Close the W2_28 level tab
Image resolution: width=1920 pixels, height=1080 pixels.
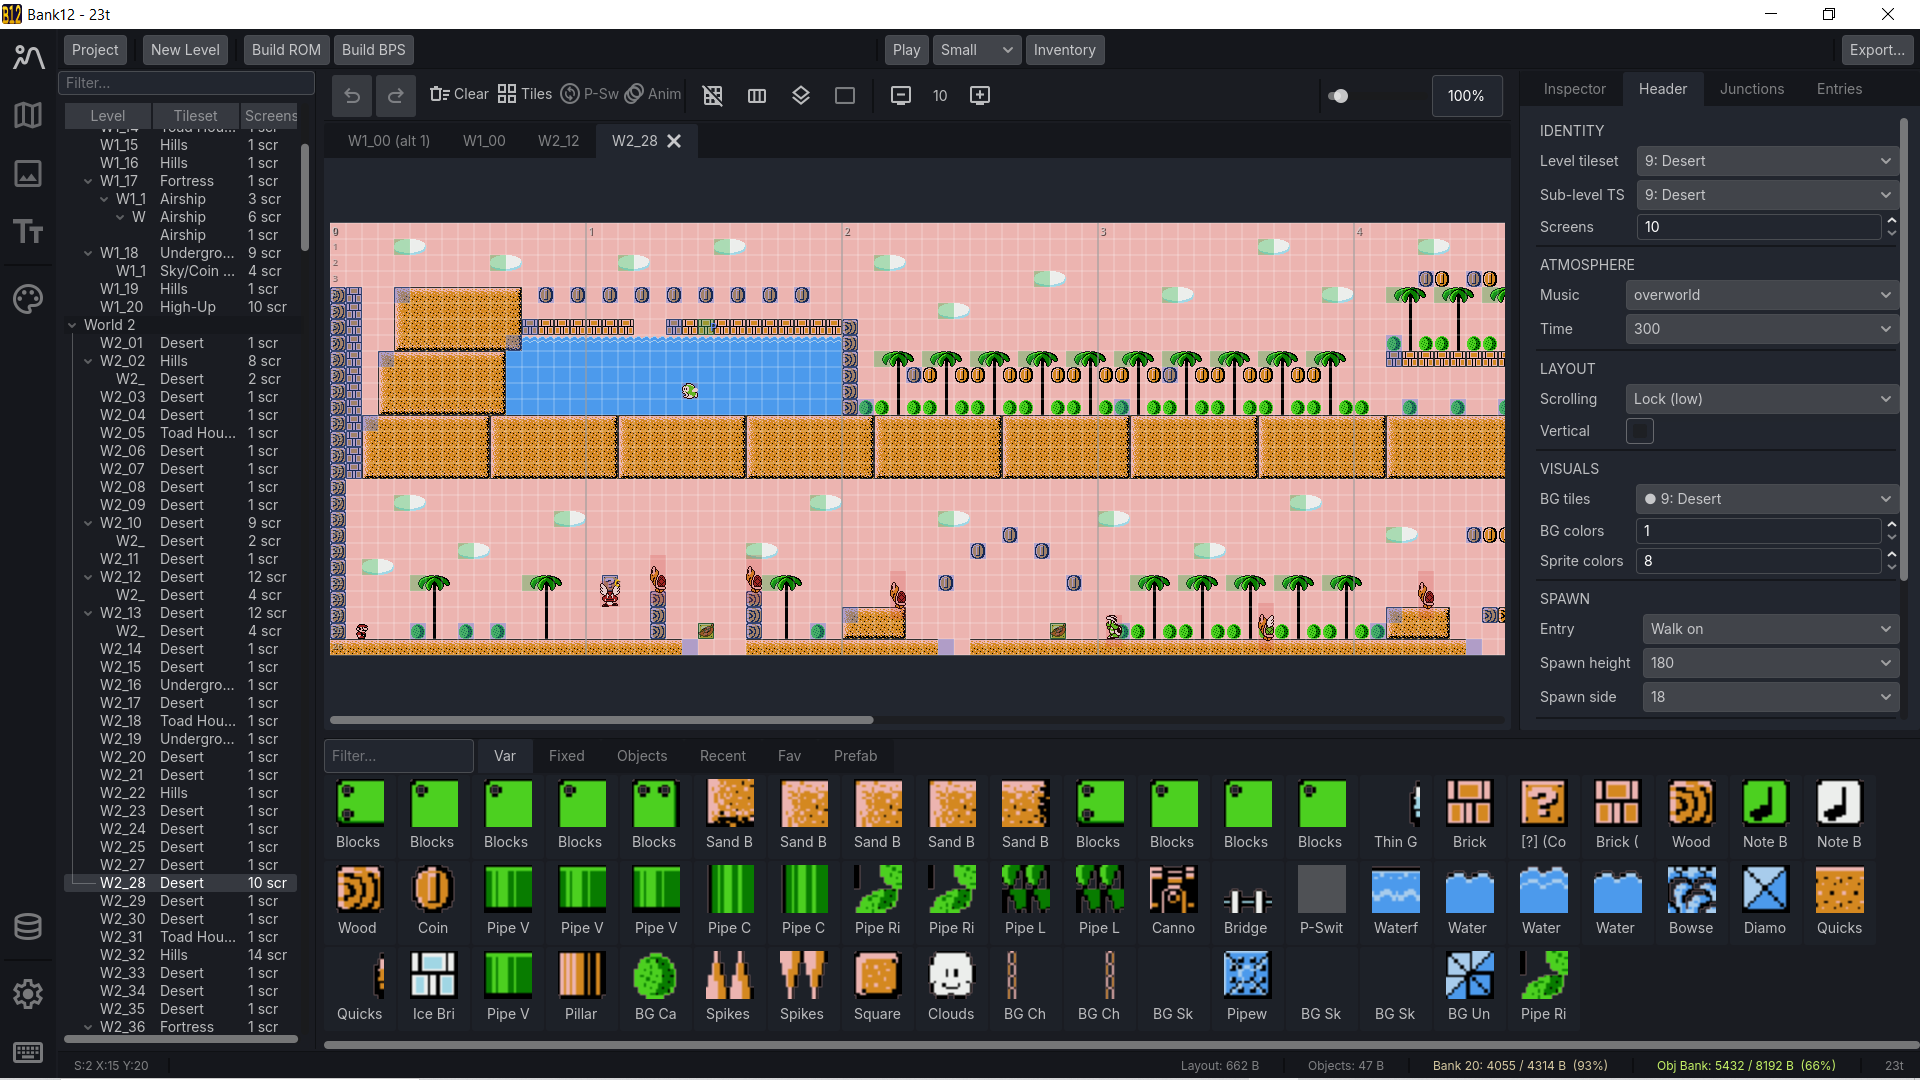click(x=675, y=141)
